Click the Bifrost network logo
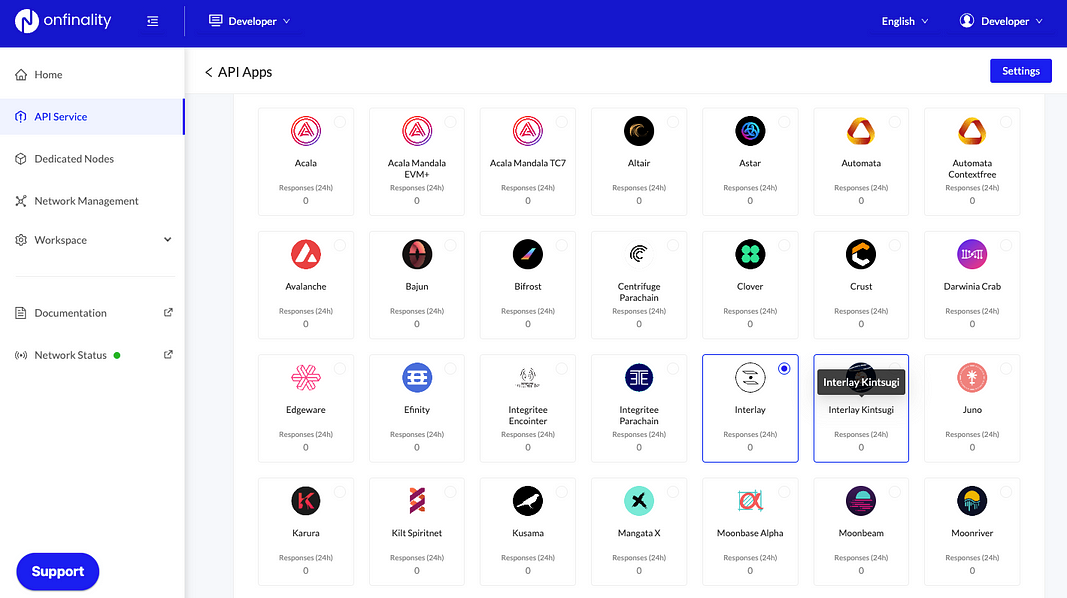 coord(528,254)
